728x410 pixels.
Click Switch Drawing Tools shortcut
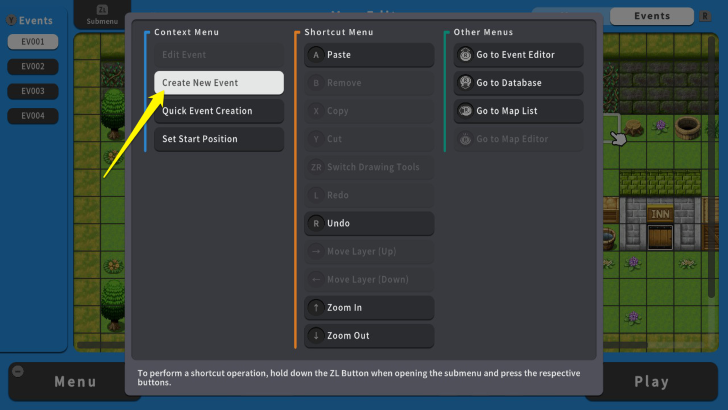click(369, 167)
